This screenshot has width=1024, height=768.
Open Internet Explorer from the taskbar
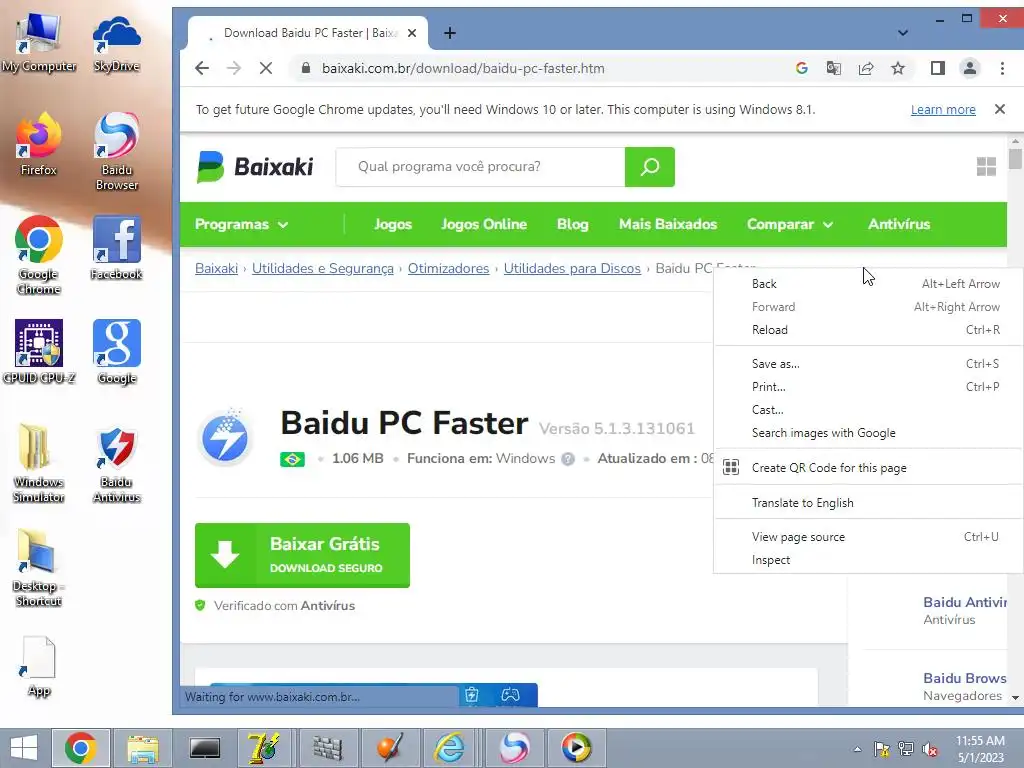[451, 748]
